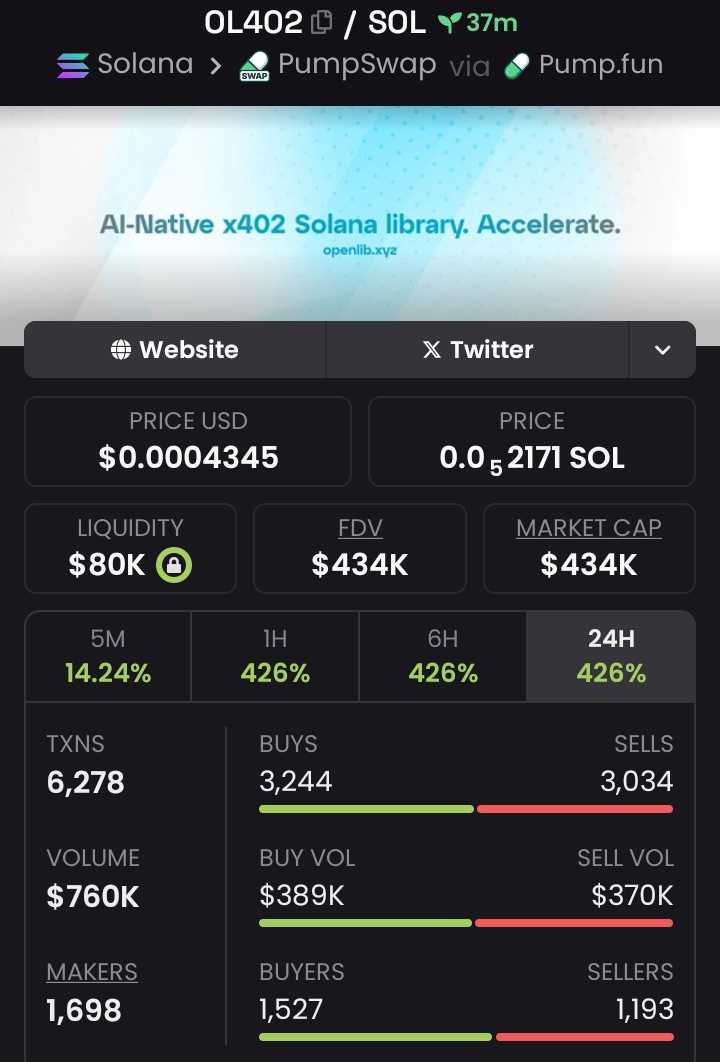Screen dimensions: 720x1062
Task: Select the 24H timeframe tab
Action: [x=611, y=656]
